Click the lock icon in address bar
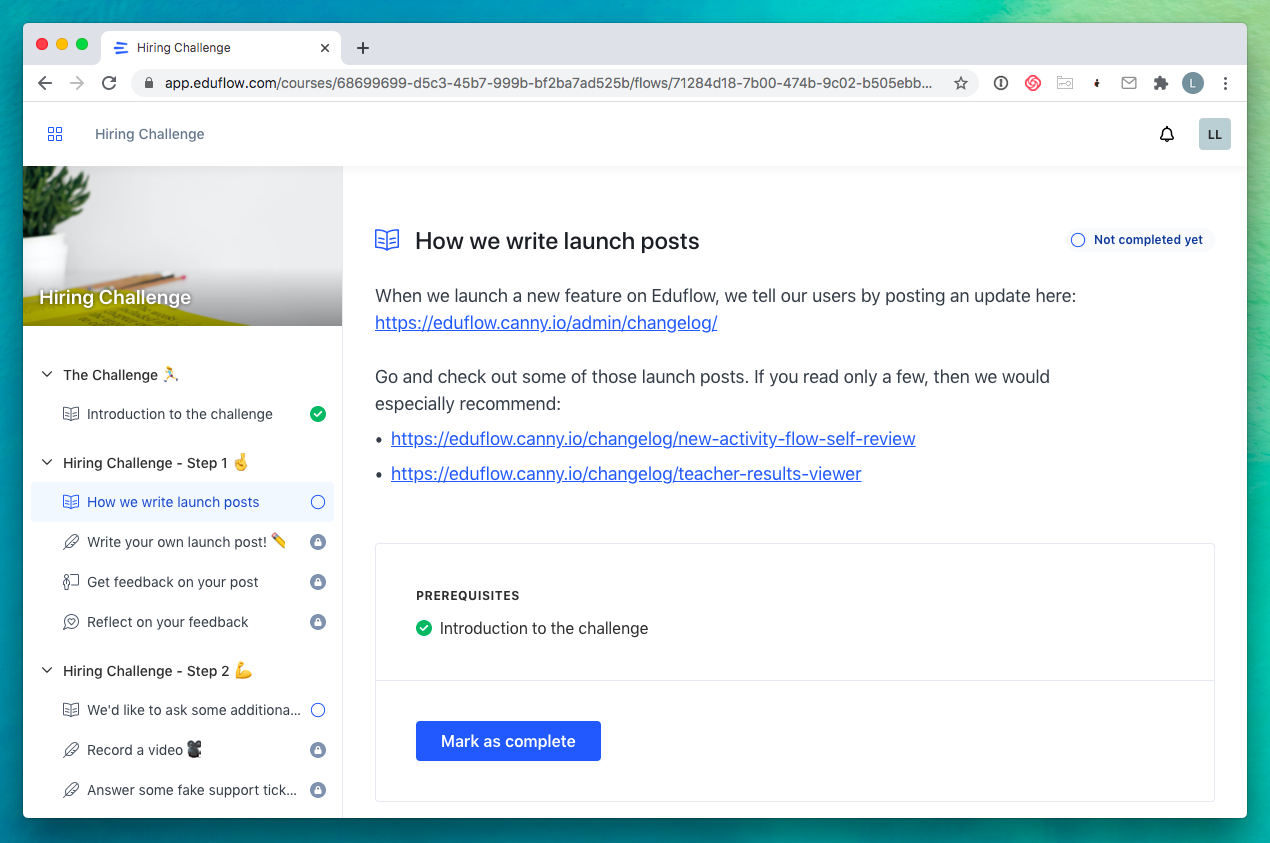1270x843 pixels. coord(149,83)
